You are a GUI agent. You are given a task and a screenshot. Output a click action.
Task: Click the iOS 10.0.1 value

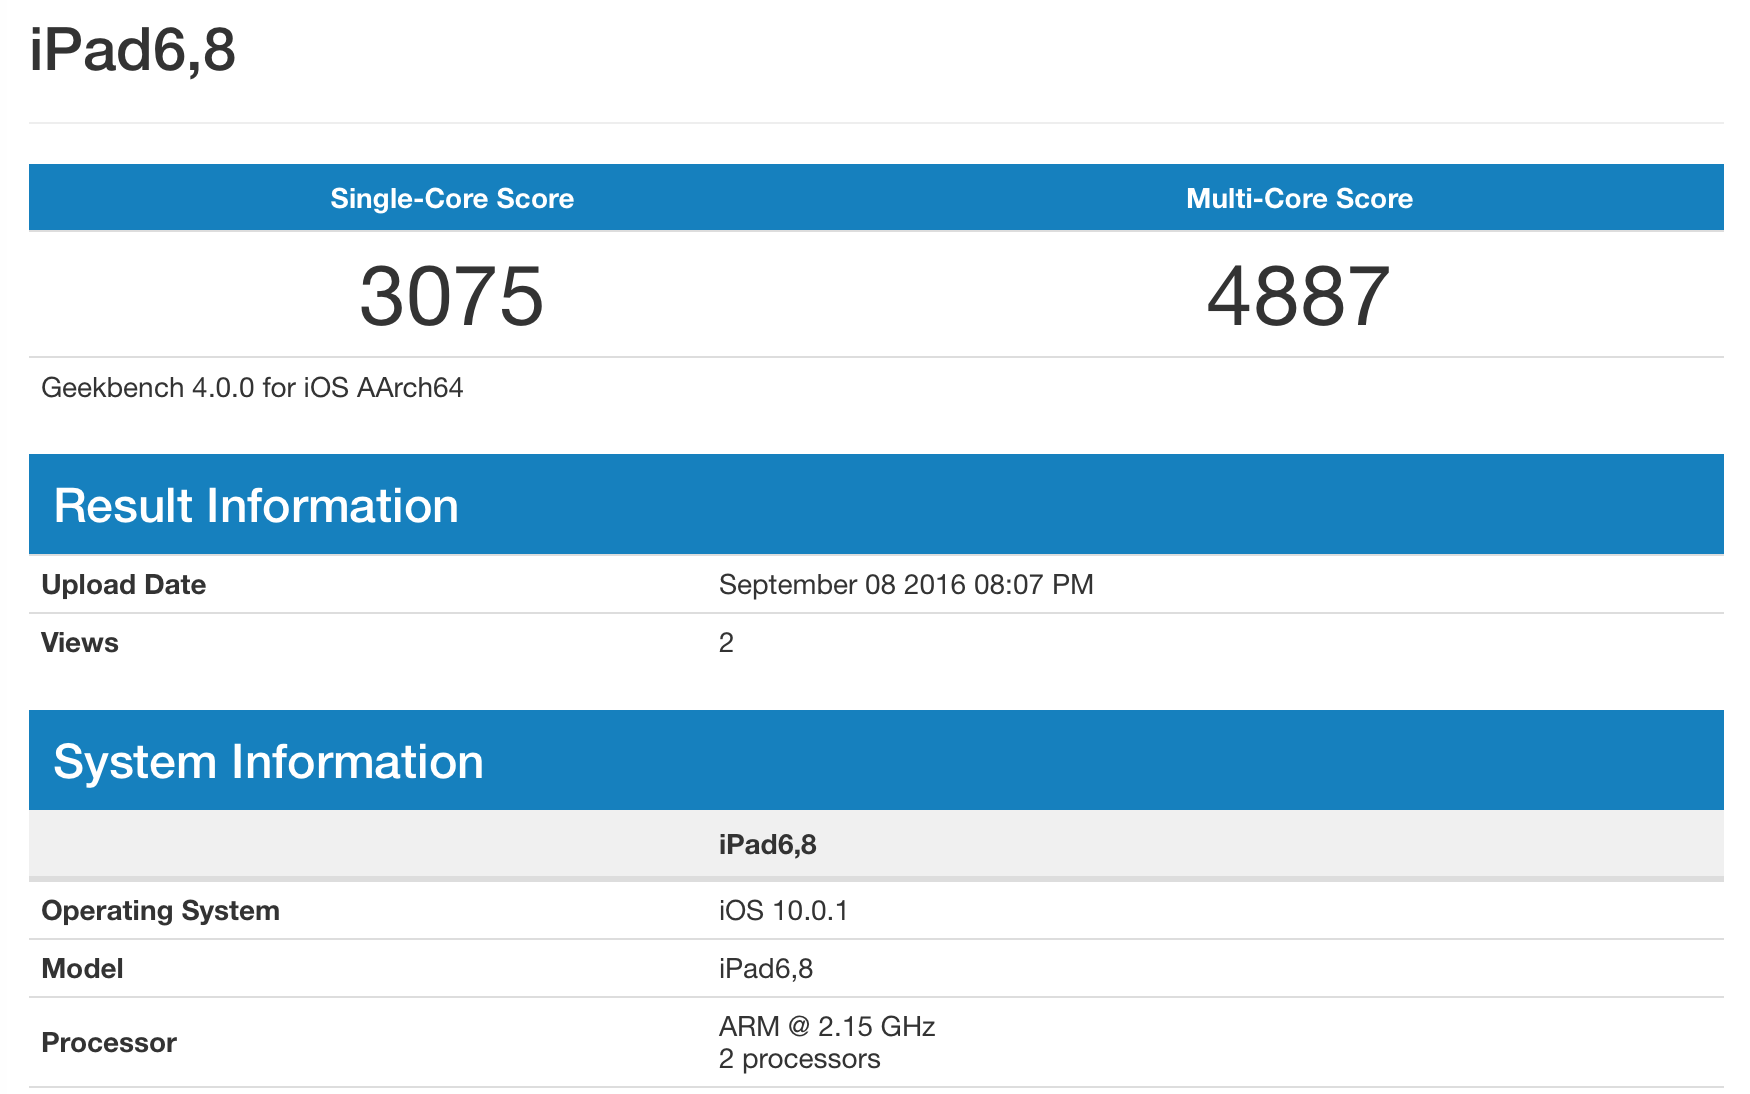coord(784,910)
